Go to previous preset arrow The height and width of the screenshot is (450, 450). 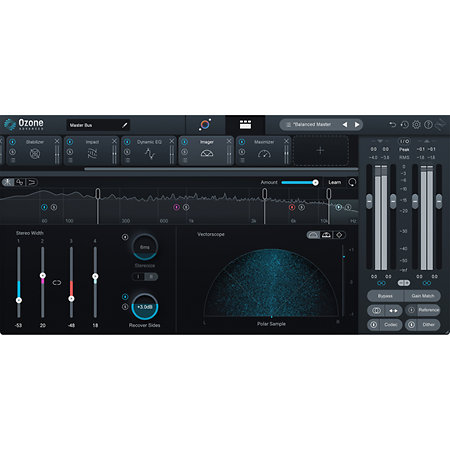click(345, 124)
